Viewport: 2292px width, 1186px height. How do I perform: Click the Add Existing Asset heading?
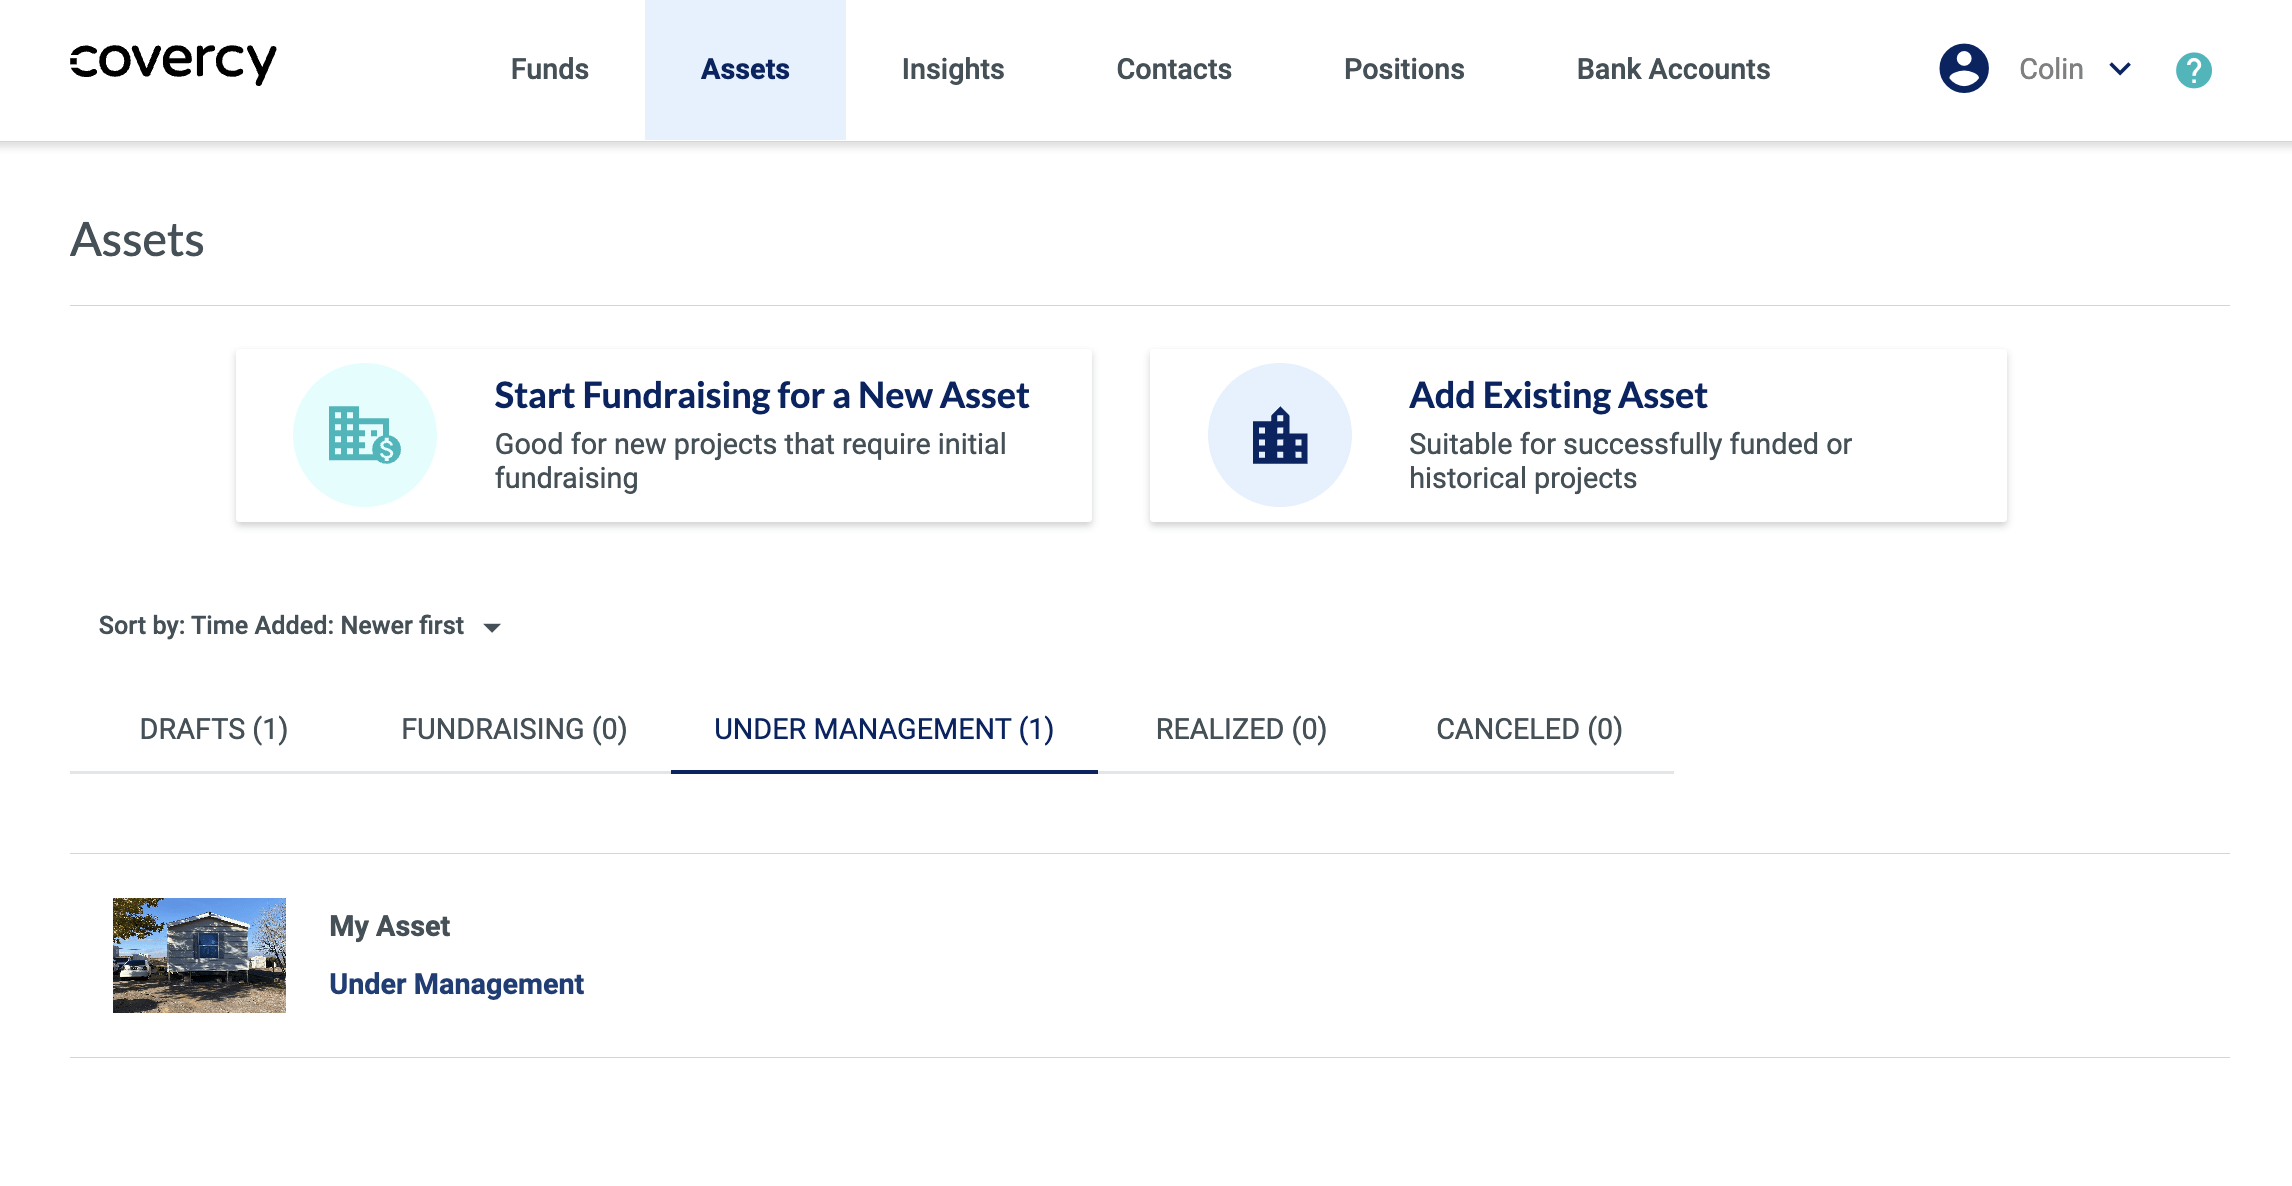[x=1557, y=396]
